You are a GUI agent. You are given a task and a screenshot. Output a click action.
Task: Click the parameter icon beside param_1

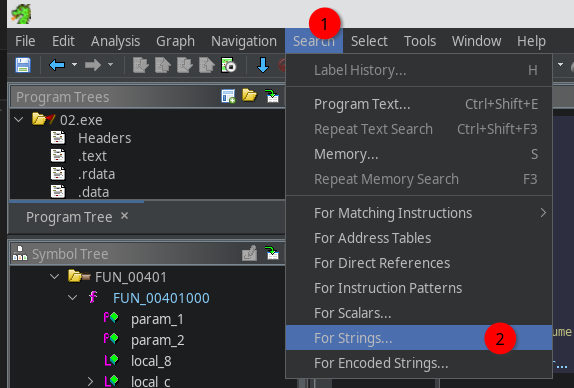pyautogui.click(x=111, y=318)
